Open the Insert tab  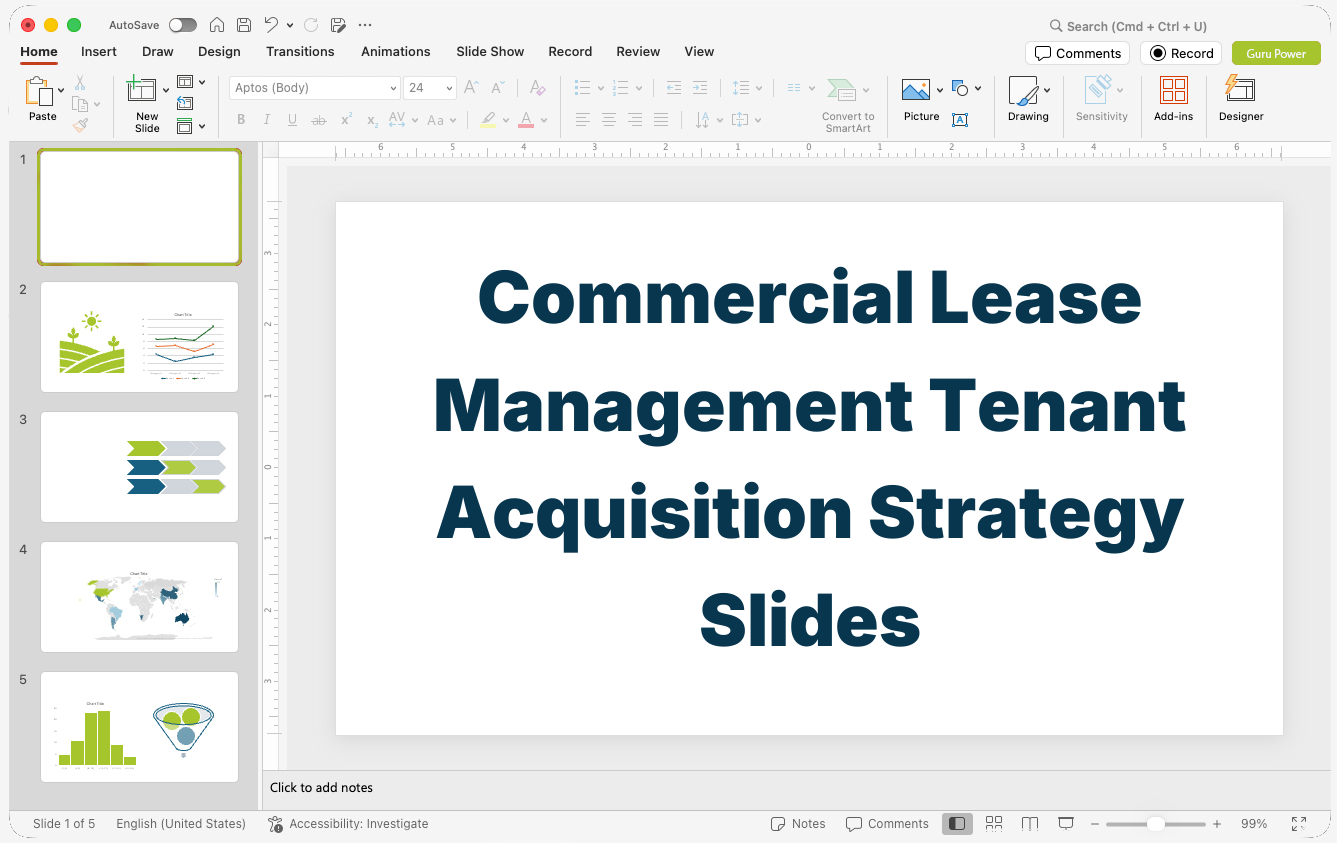tap(99, 52)
